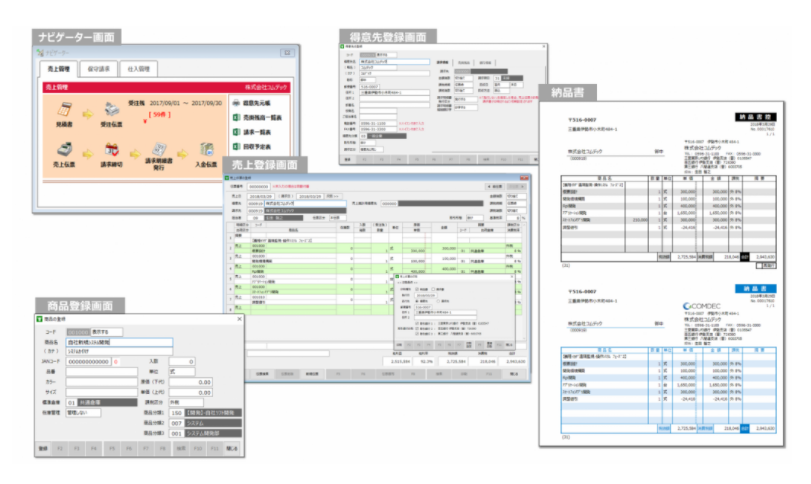This screenshot has height=484, width=811.
Task: Open 売掛残高一覧表 report link
Action: click(x=262, y=118)
